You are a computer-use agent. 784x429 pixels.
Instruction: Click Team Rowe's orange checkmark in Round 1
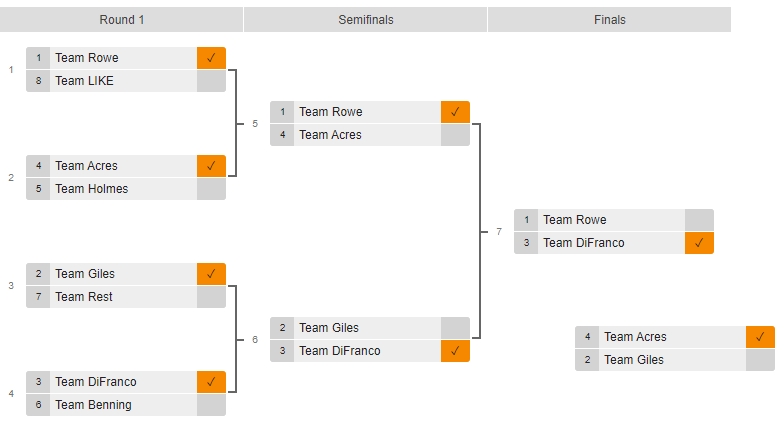[211, 58]
